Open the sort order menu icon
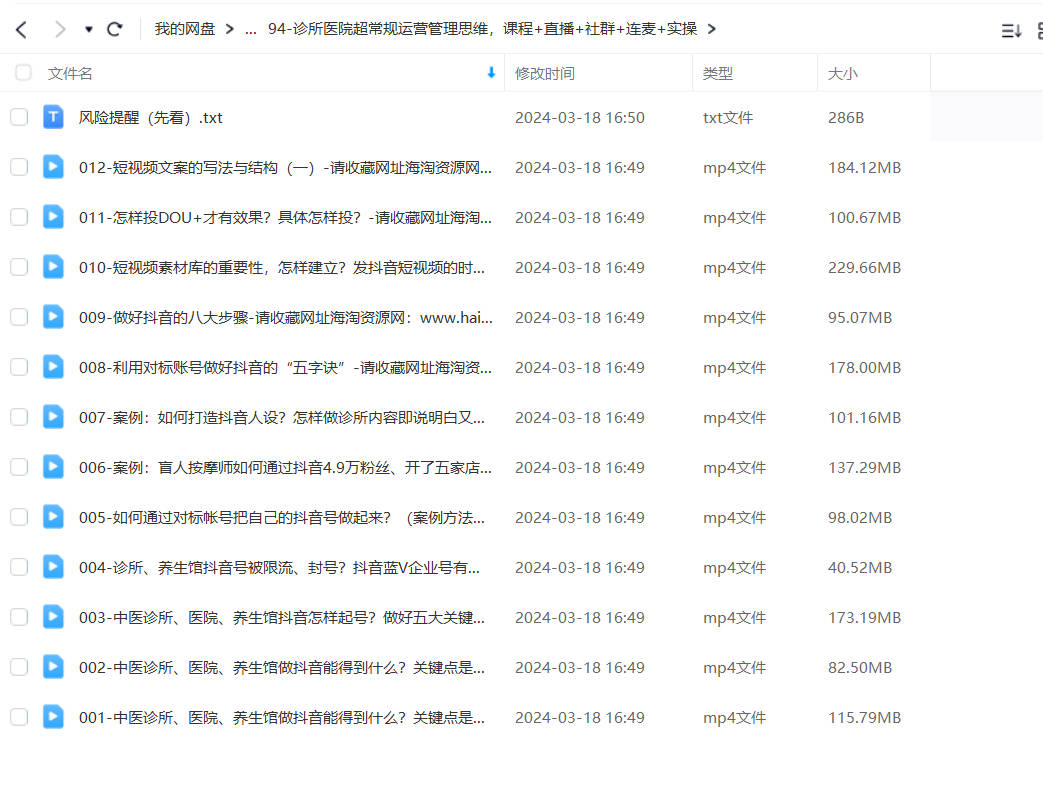 click(x=1011, y=31)
